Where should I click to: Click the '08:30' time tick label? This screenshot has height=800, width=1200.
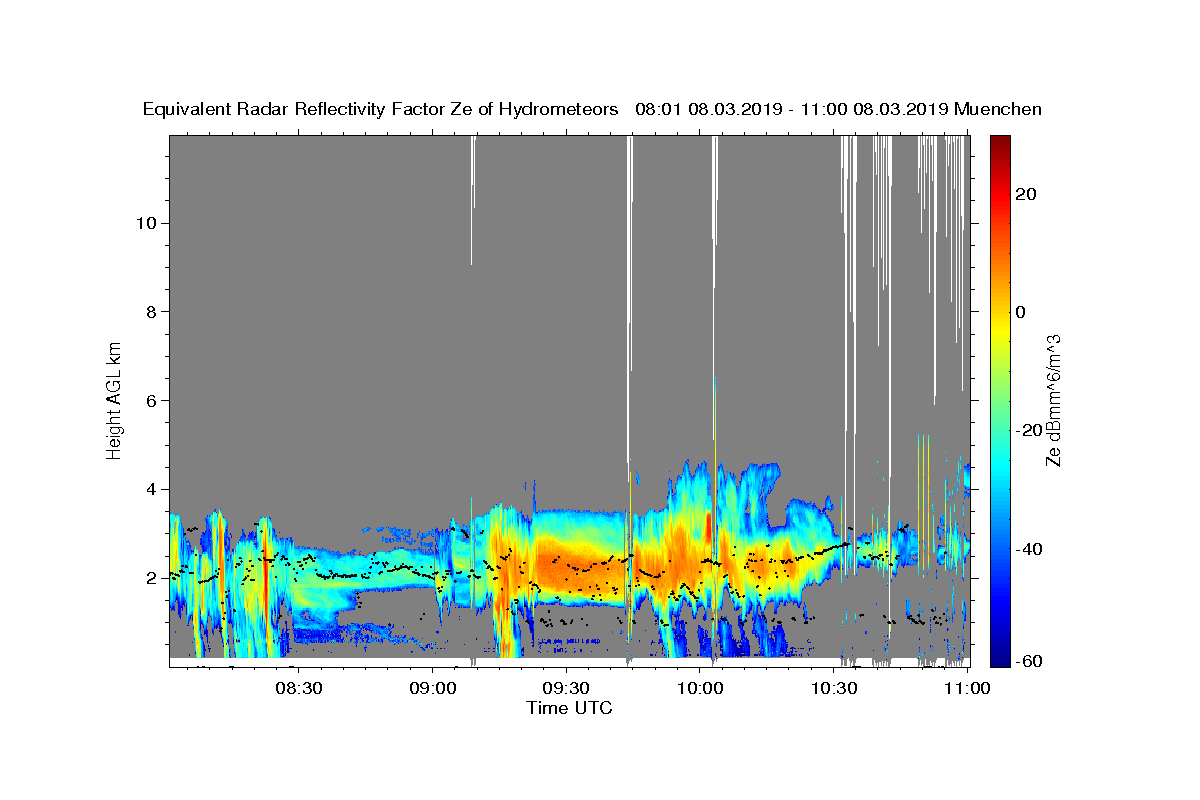click(299, 688)
